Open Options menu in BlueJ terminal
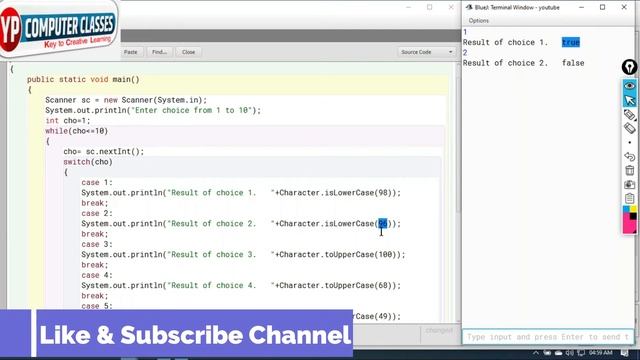 (x=478, y=20)
